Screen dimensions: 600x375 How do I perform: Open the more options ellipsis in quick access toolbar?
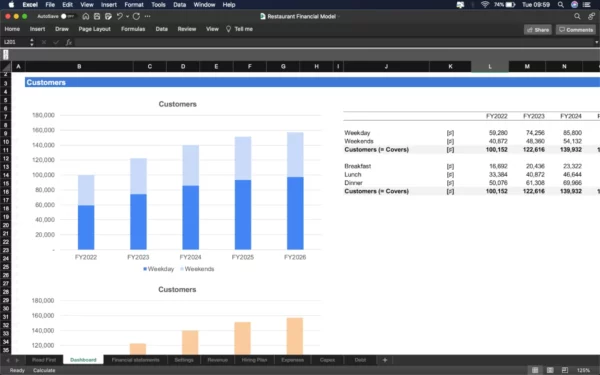(x=147, y=16)
